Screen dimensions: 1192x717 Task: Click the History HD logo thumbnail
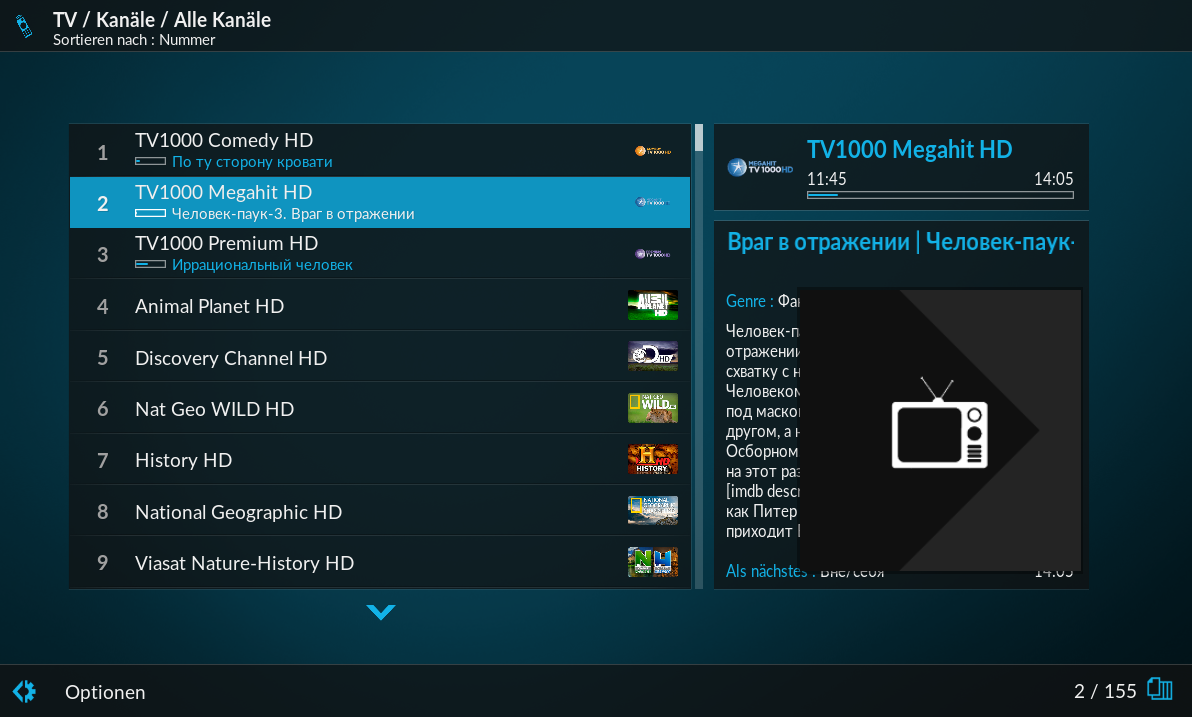(x=653, y=459)
